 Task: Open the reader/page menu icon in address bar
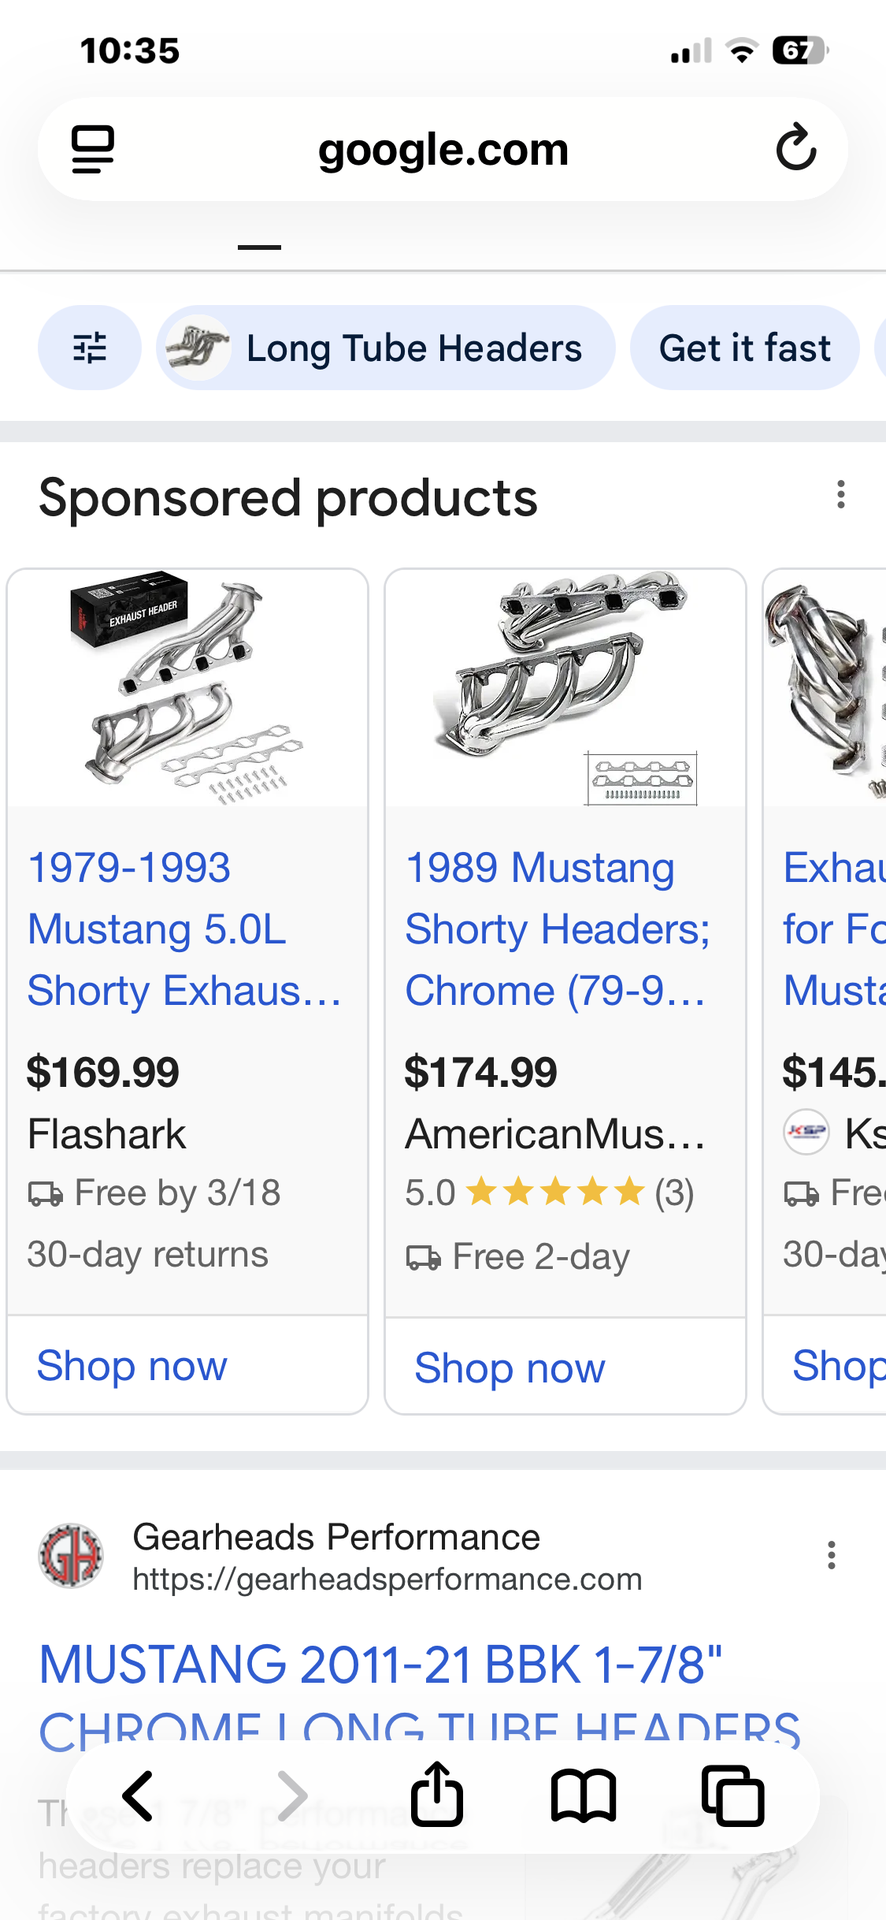(x=93, y=150)
